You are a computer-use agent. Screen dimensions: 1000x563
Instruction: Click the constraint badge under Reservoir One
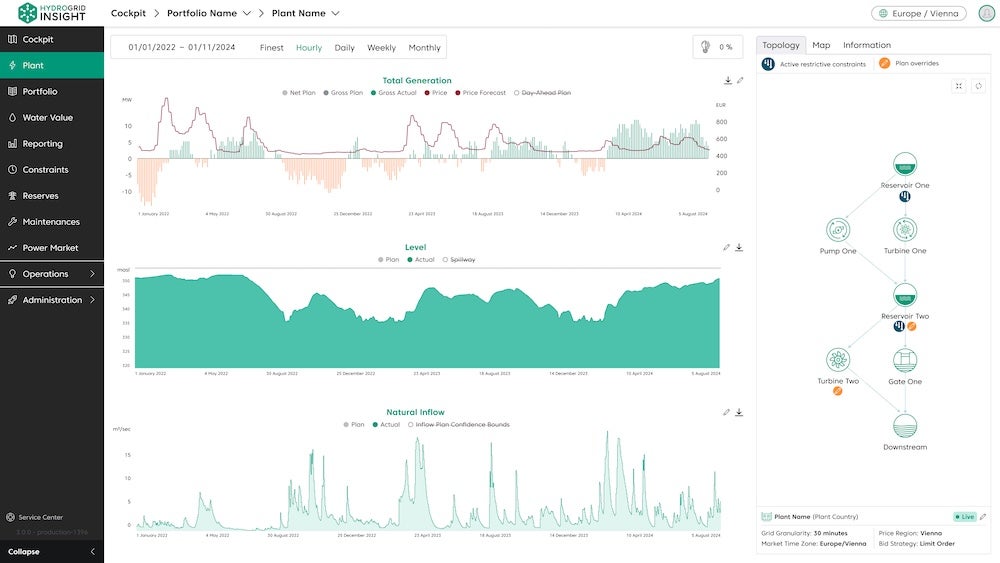[905, 196]
